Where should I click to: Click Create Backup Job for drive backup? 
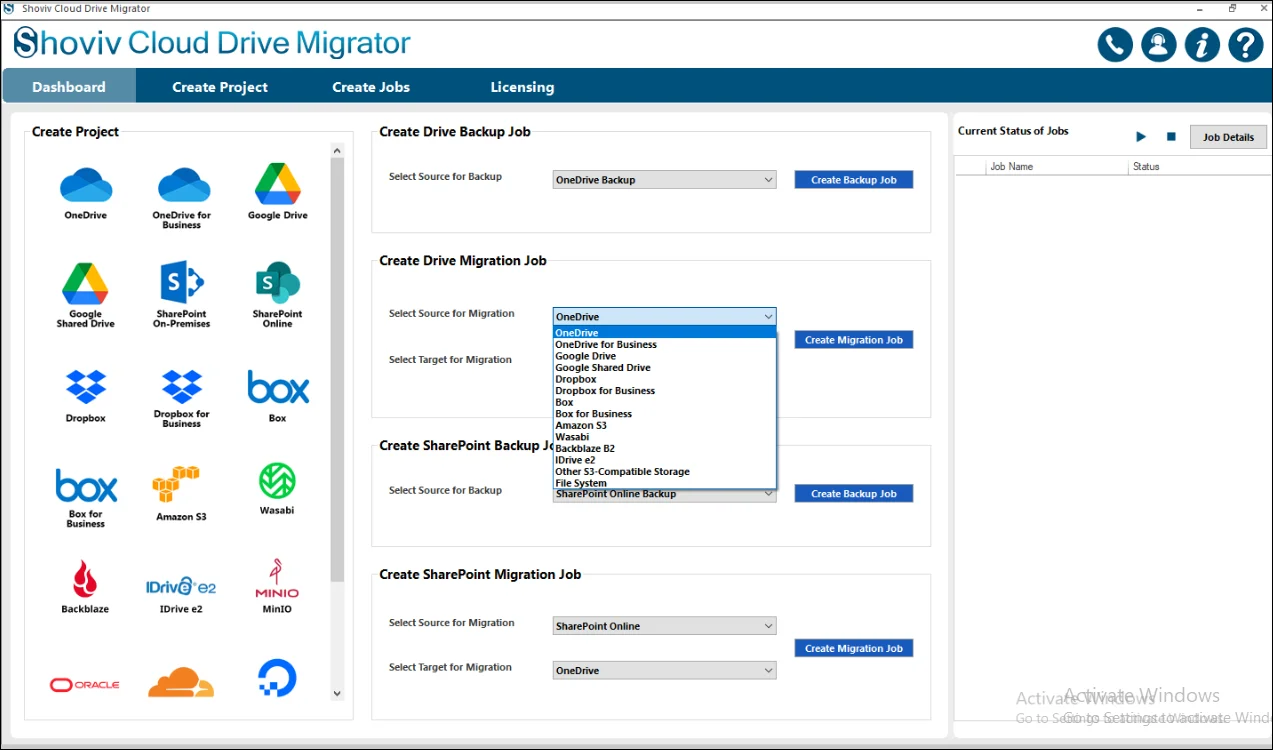854,180
